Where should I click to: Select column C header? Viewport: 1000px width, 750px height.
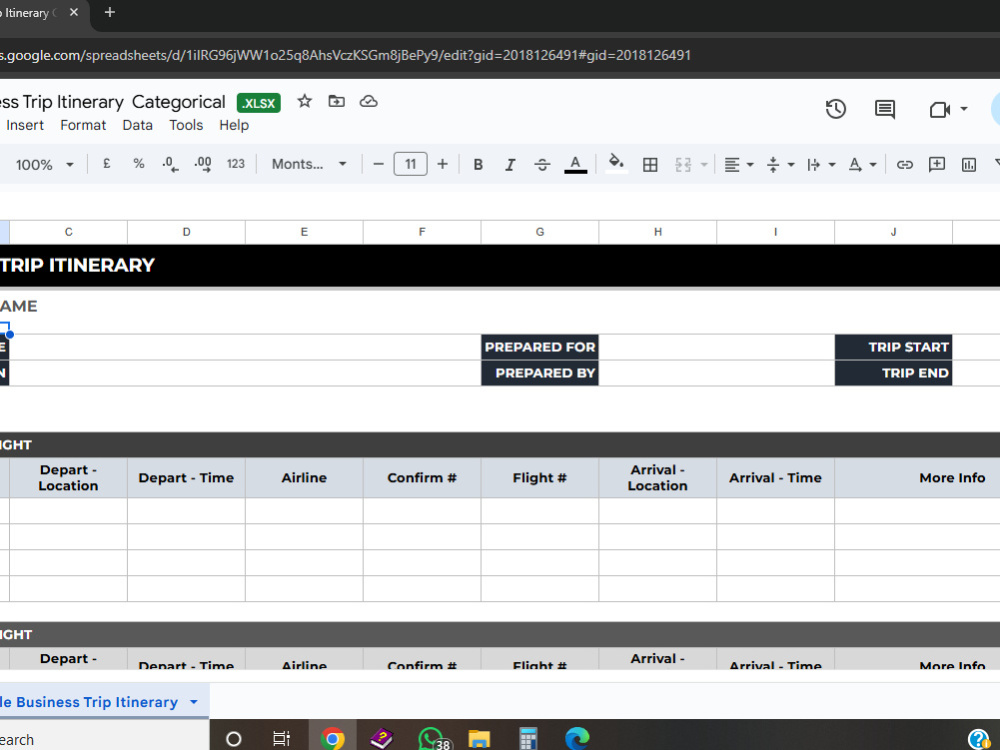coord(68,232)
